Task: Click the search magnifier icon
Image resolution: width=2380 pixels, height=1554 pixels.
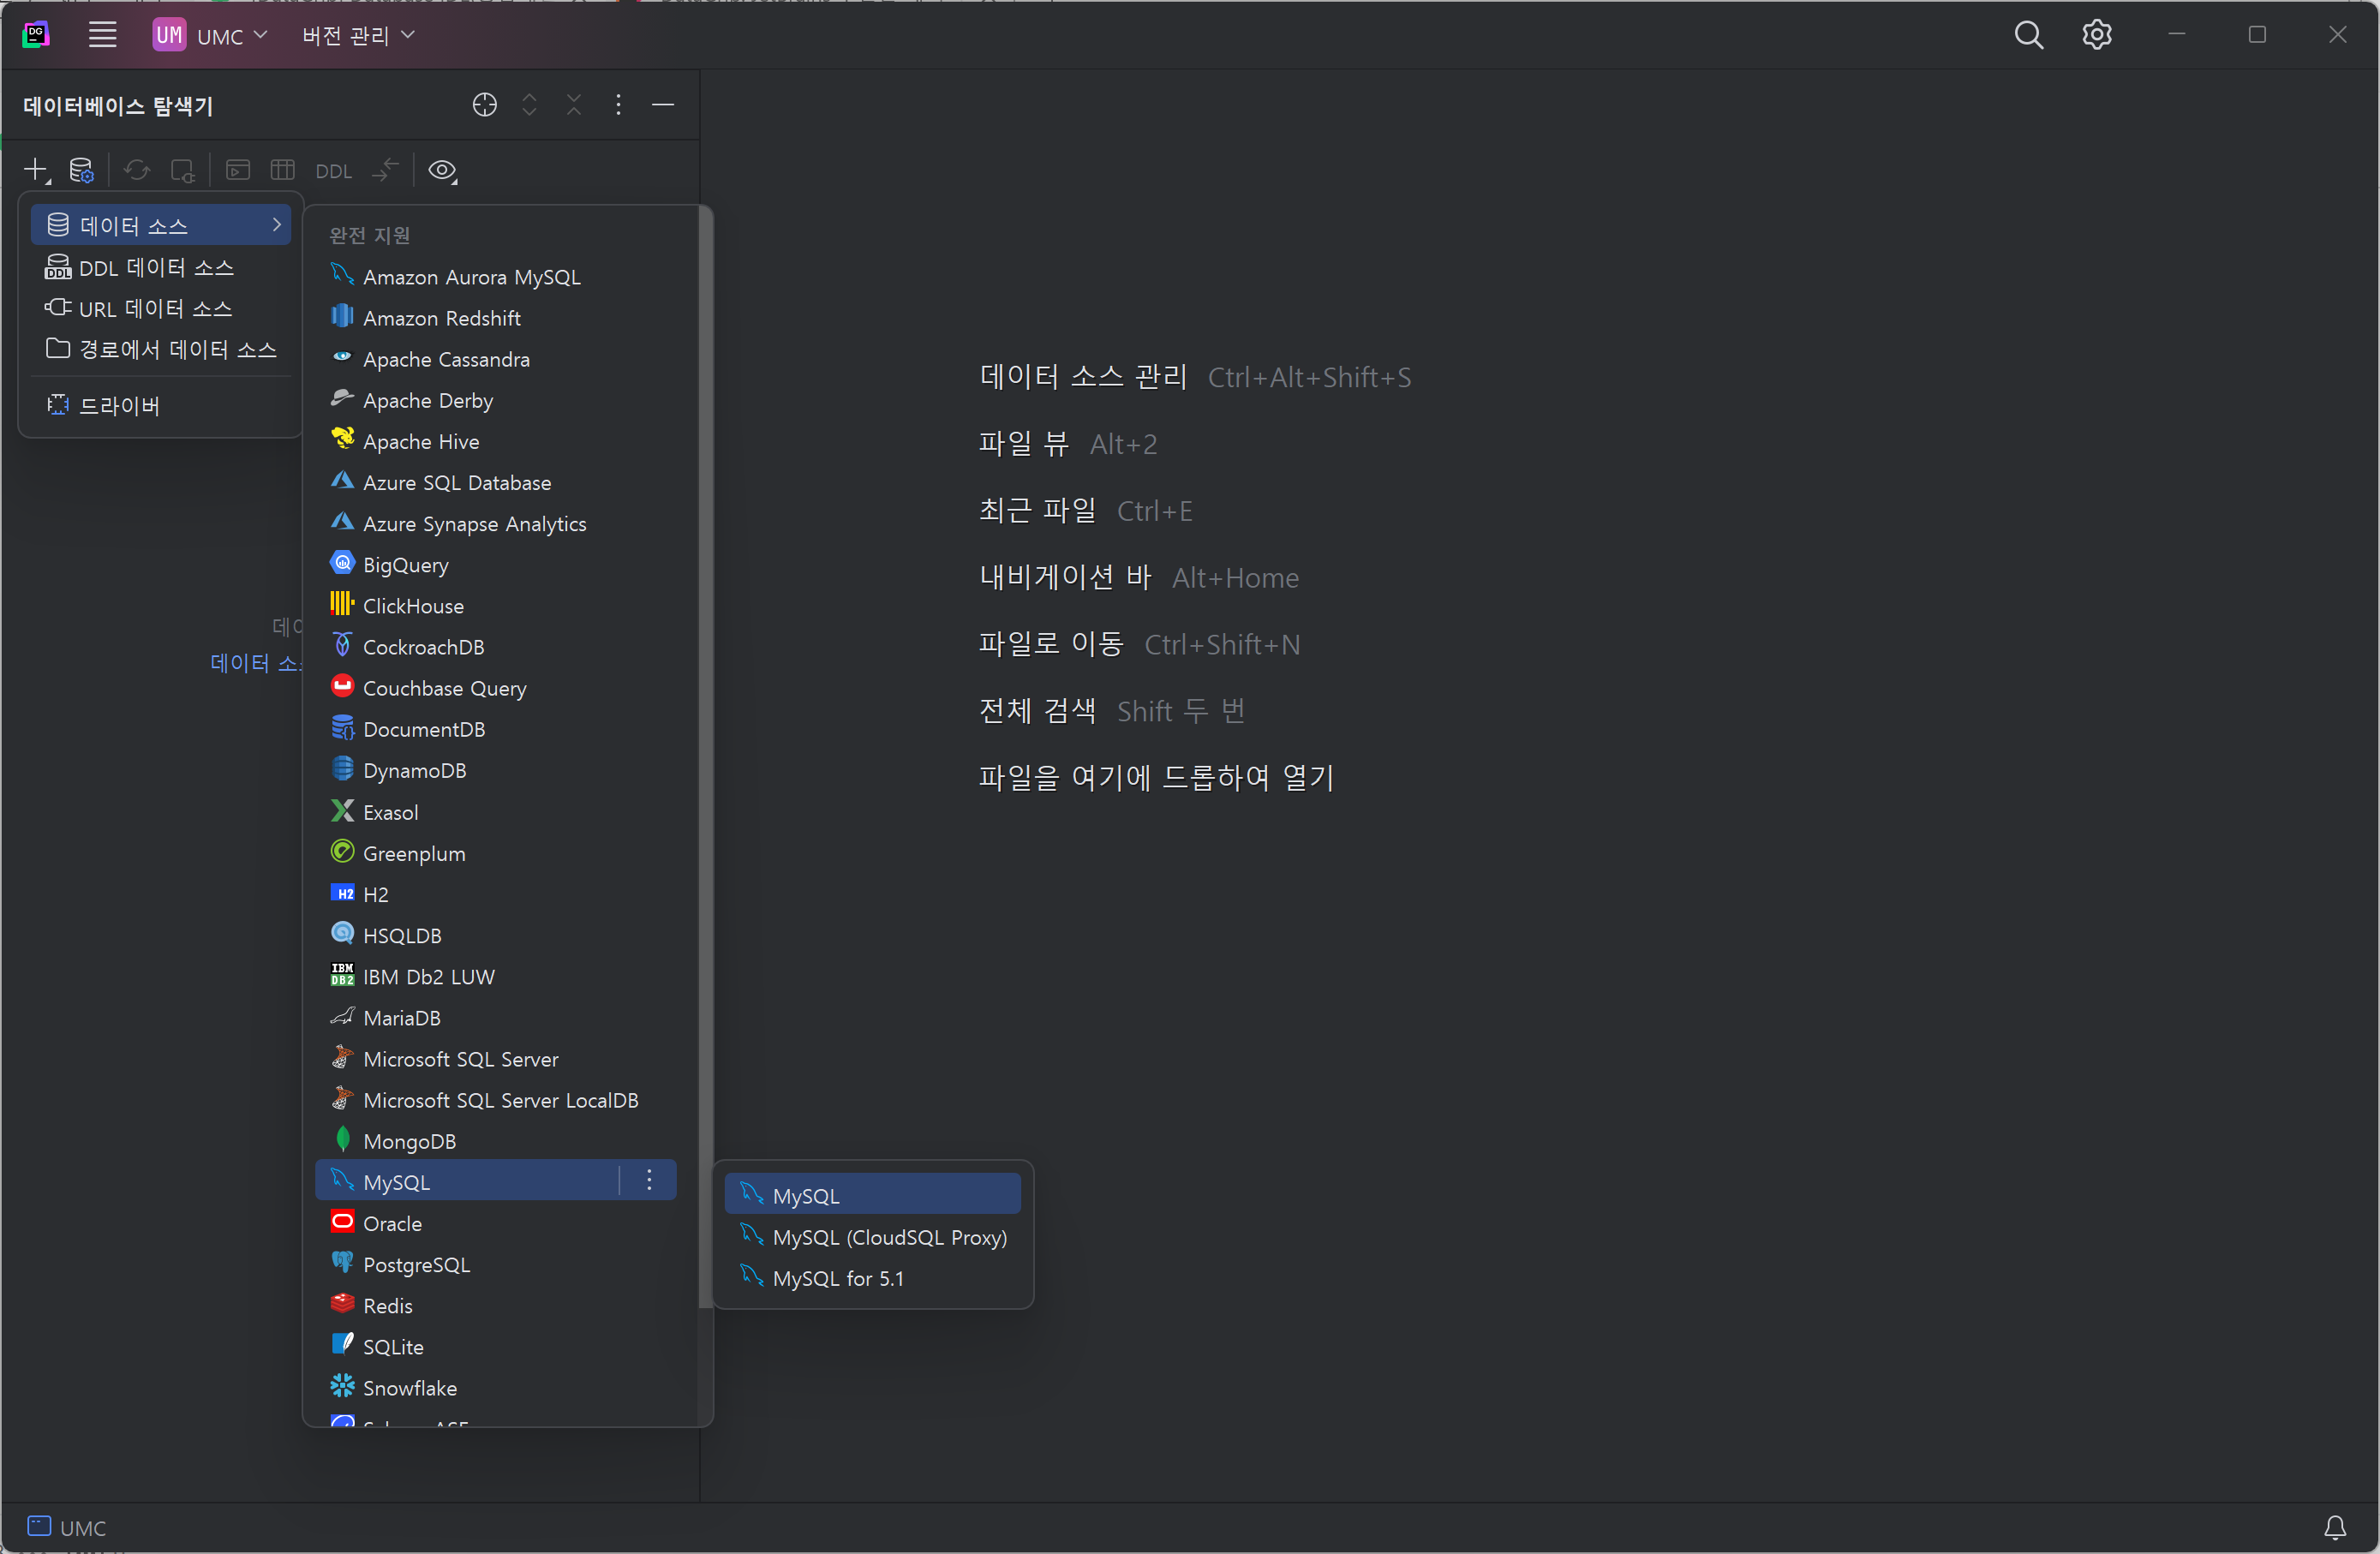Action: (2028, 35)
